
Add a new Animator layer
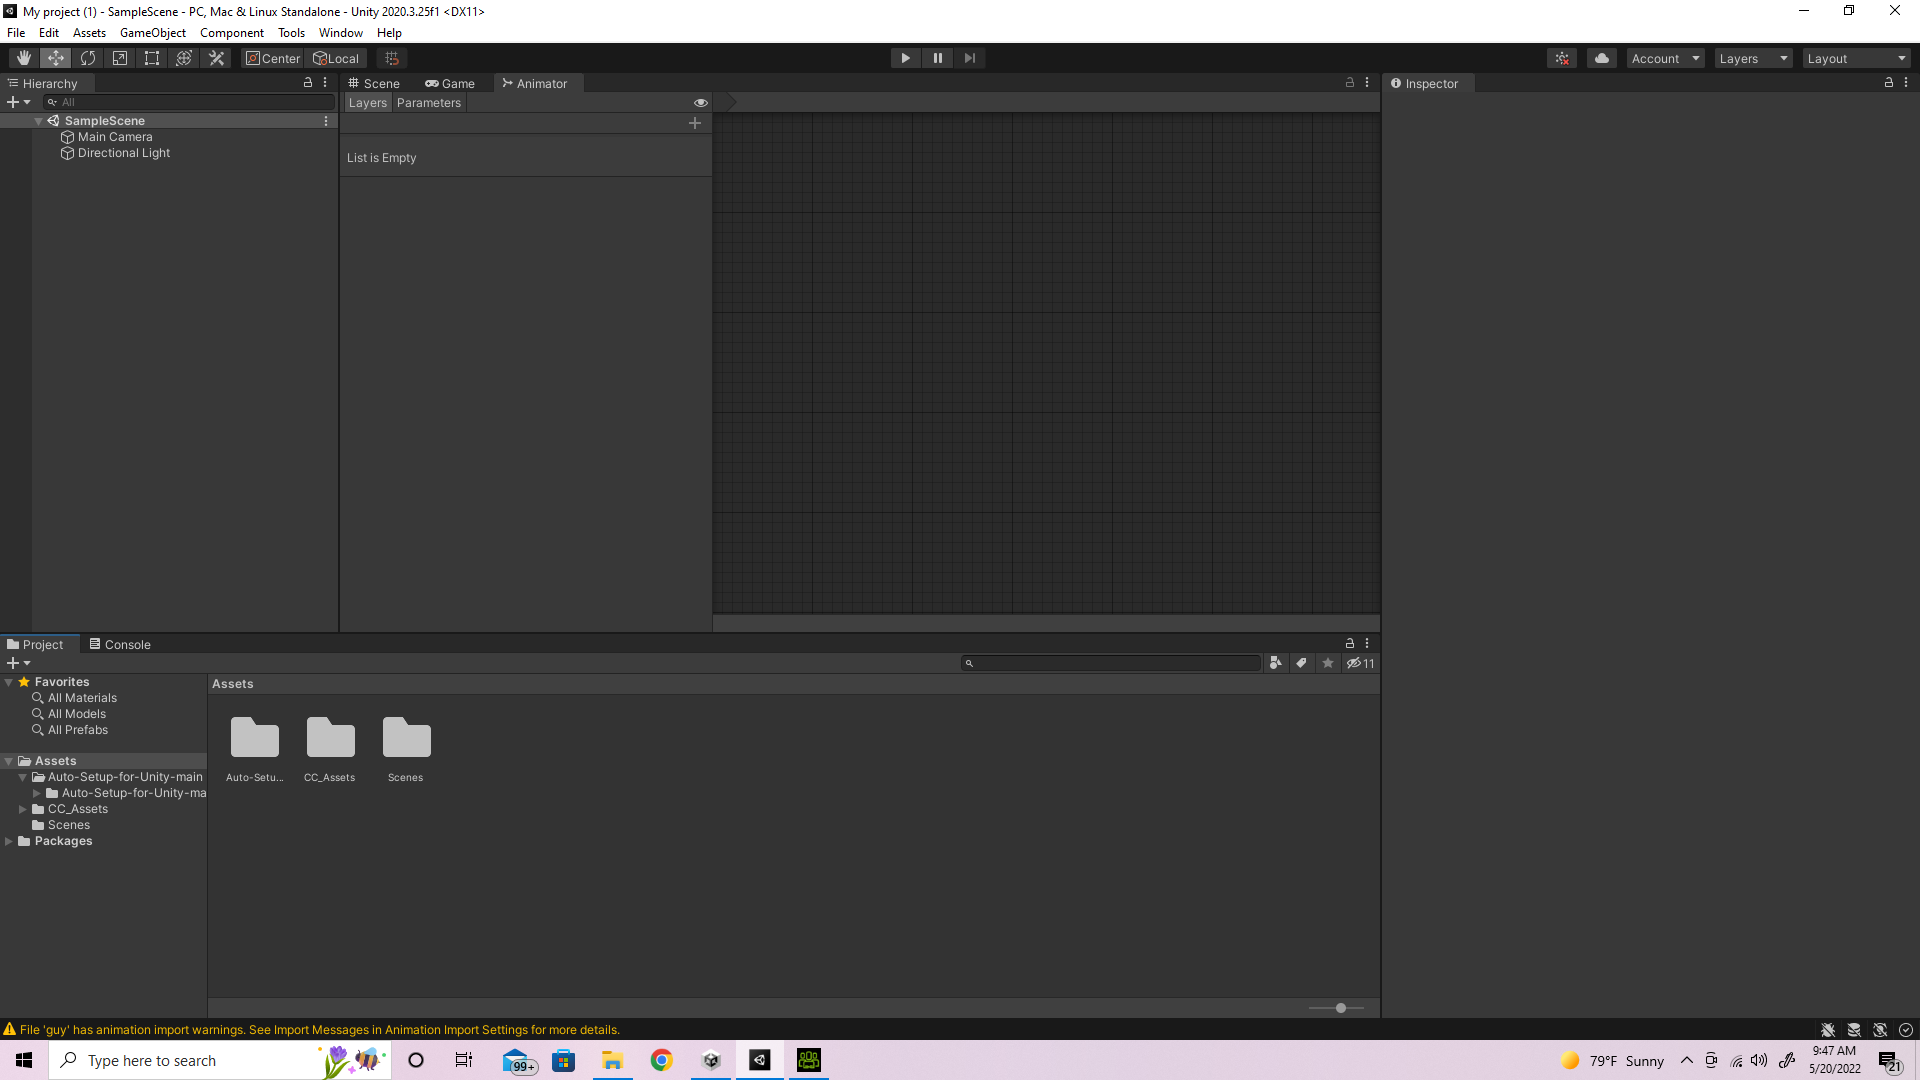pyautogui.click(x=695, y=123)
